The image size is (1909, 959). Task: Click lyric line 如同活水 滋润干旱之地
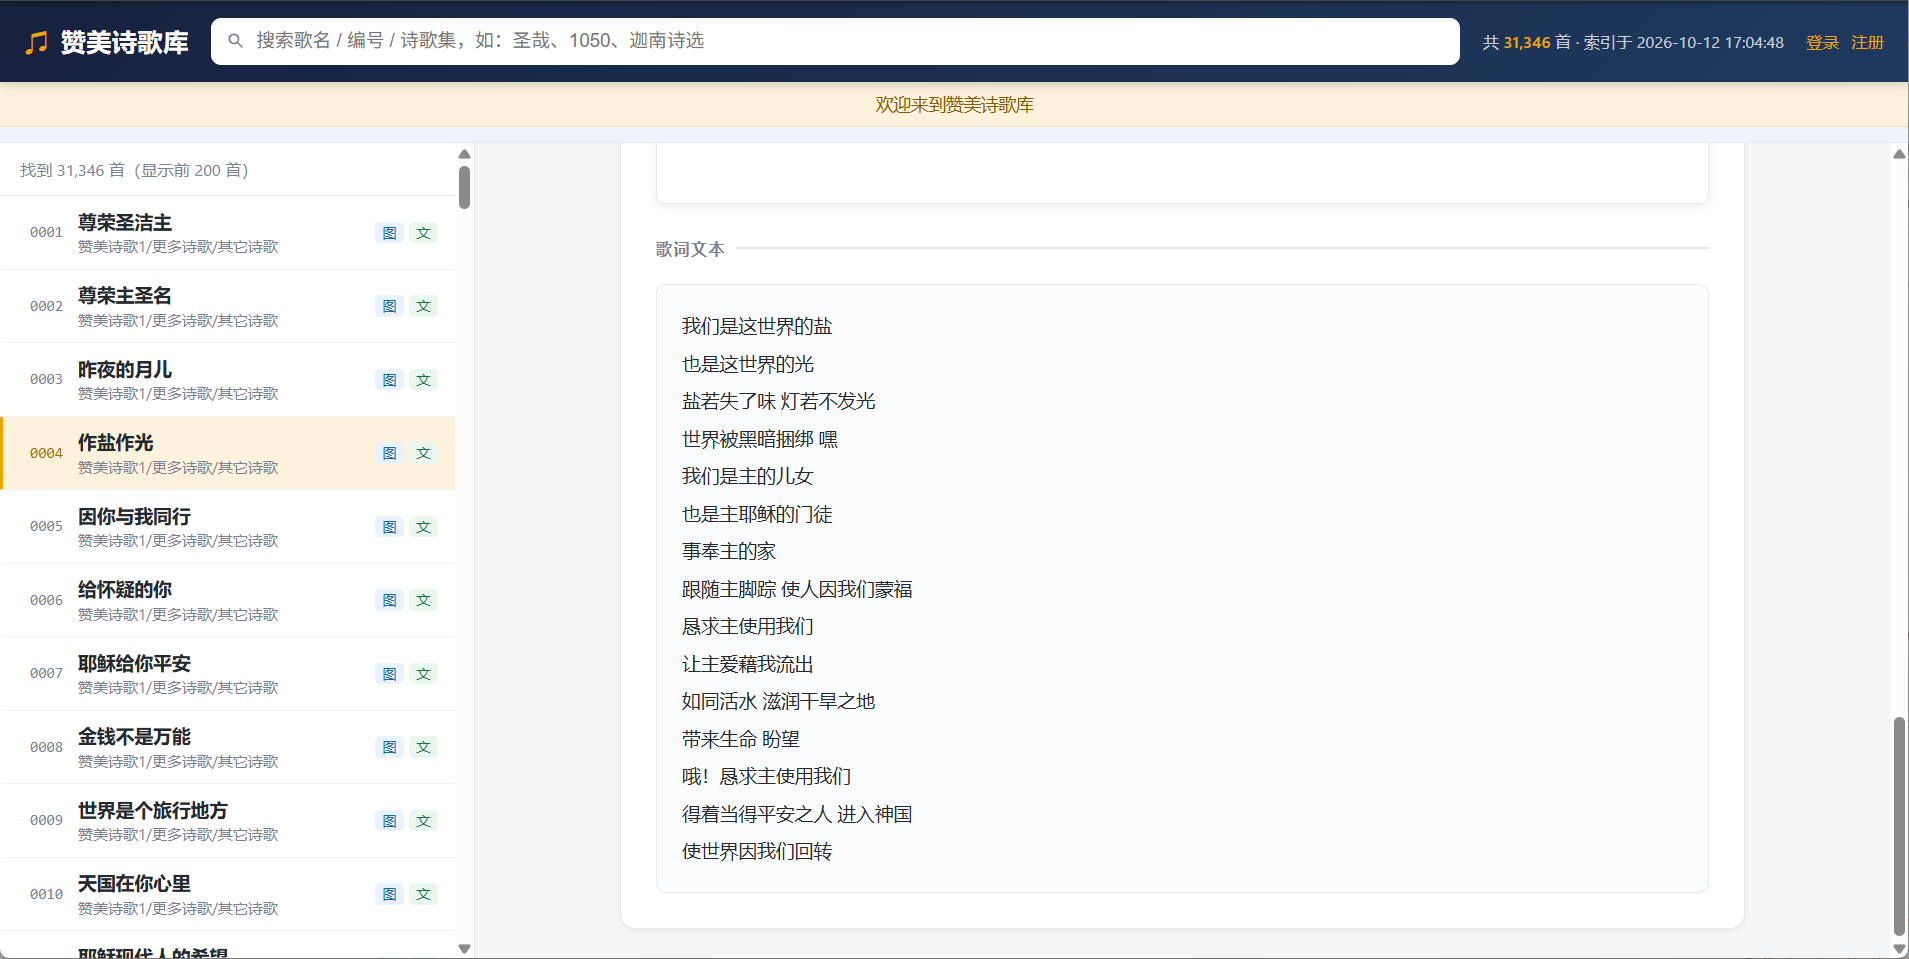point(779,701)
